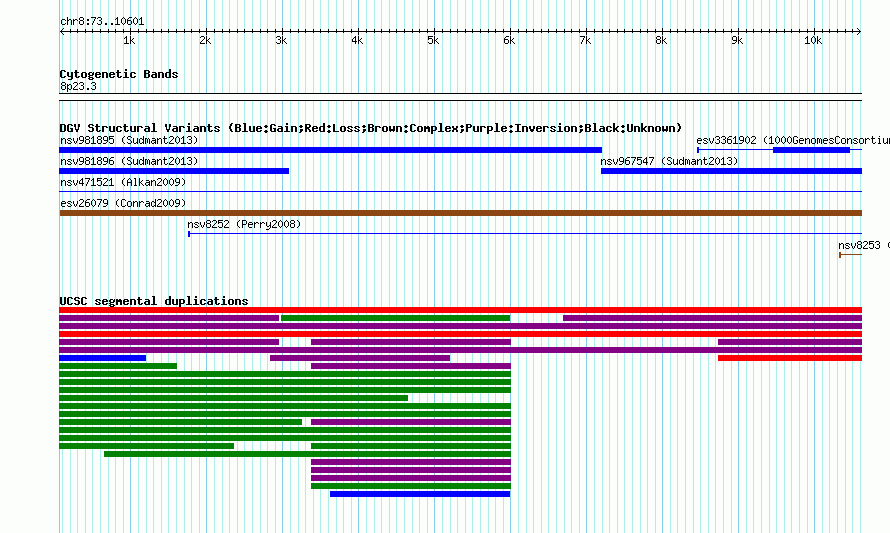
Task: Open the nsv967547 (Sudmant2013) variant label
Action: (x=669, y=161)
